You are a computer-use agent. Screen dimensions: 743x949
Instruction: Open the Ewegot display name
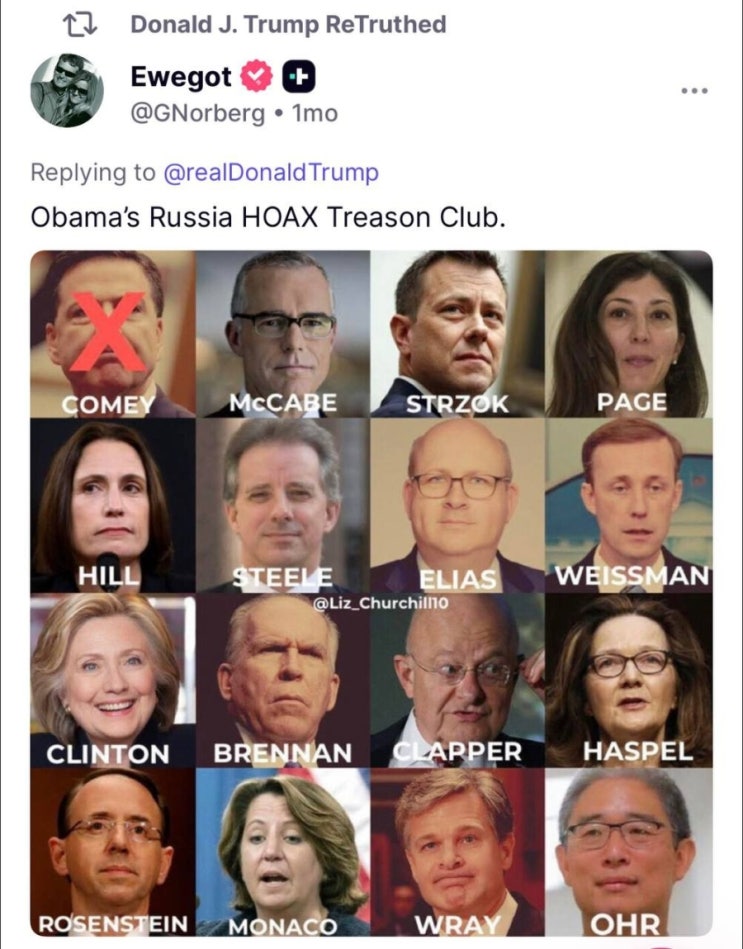pos(181,77)
